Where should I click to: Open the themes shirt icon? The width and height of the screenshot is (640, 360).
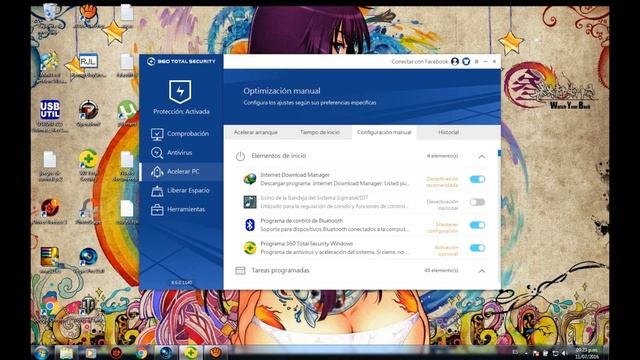click(466, 62)
